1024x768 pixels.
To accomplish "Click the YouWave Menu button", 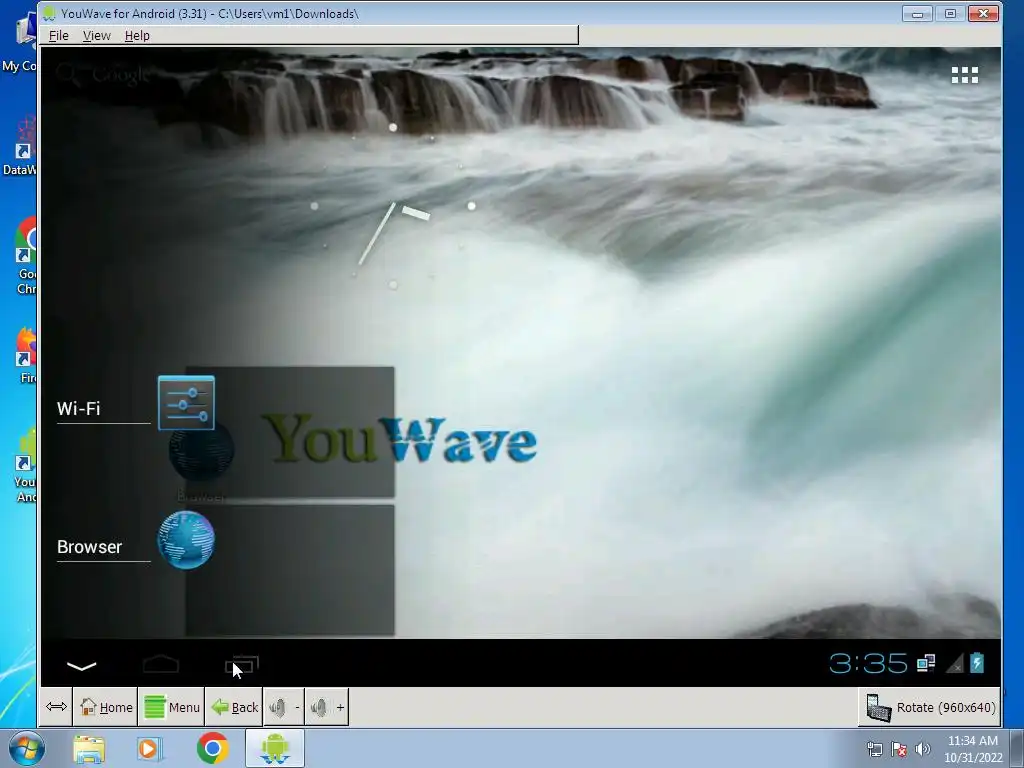I will pyautogui.click(x=172, y=707).
